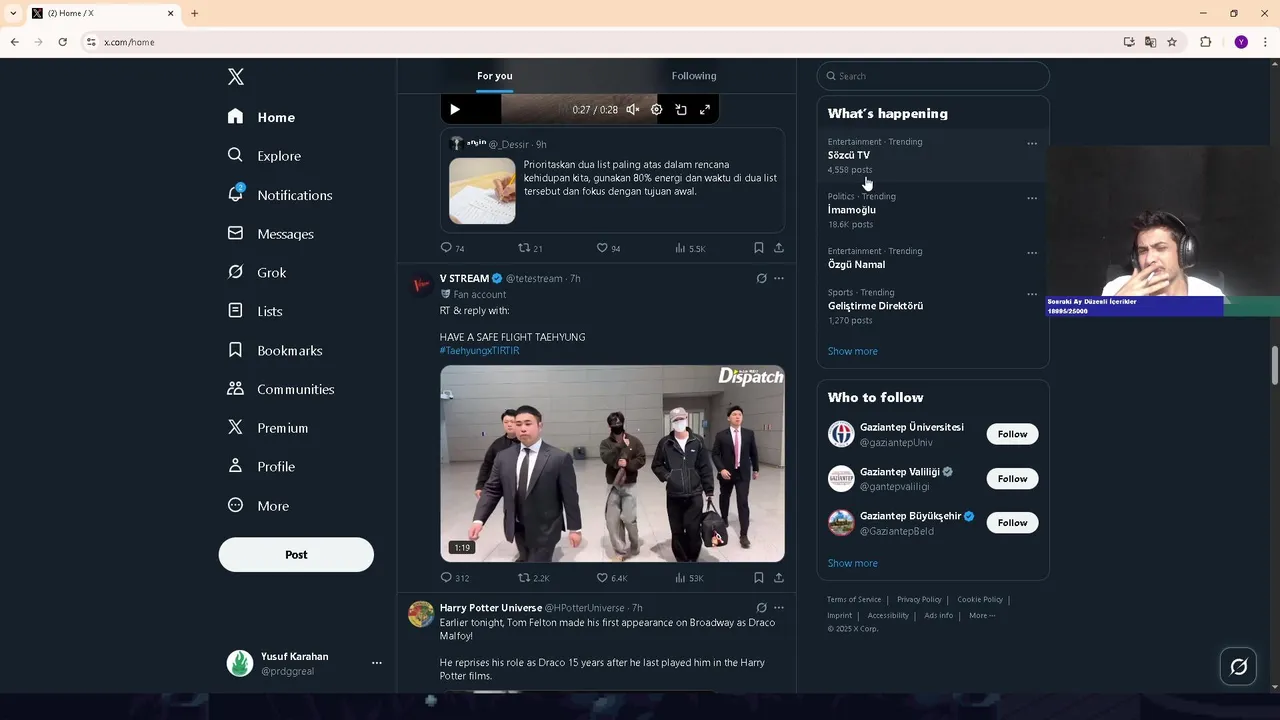Open the More sidebar menu

[x=258, y=506]
